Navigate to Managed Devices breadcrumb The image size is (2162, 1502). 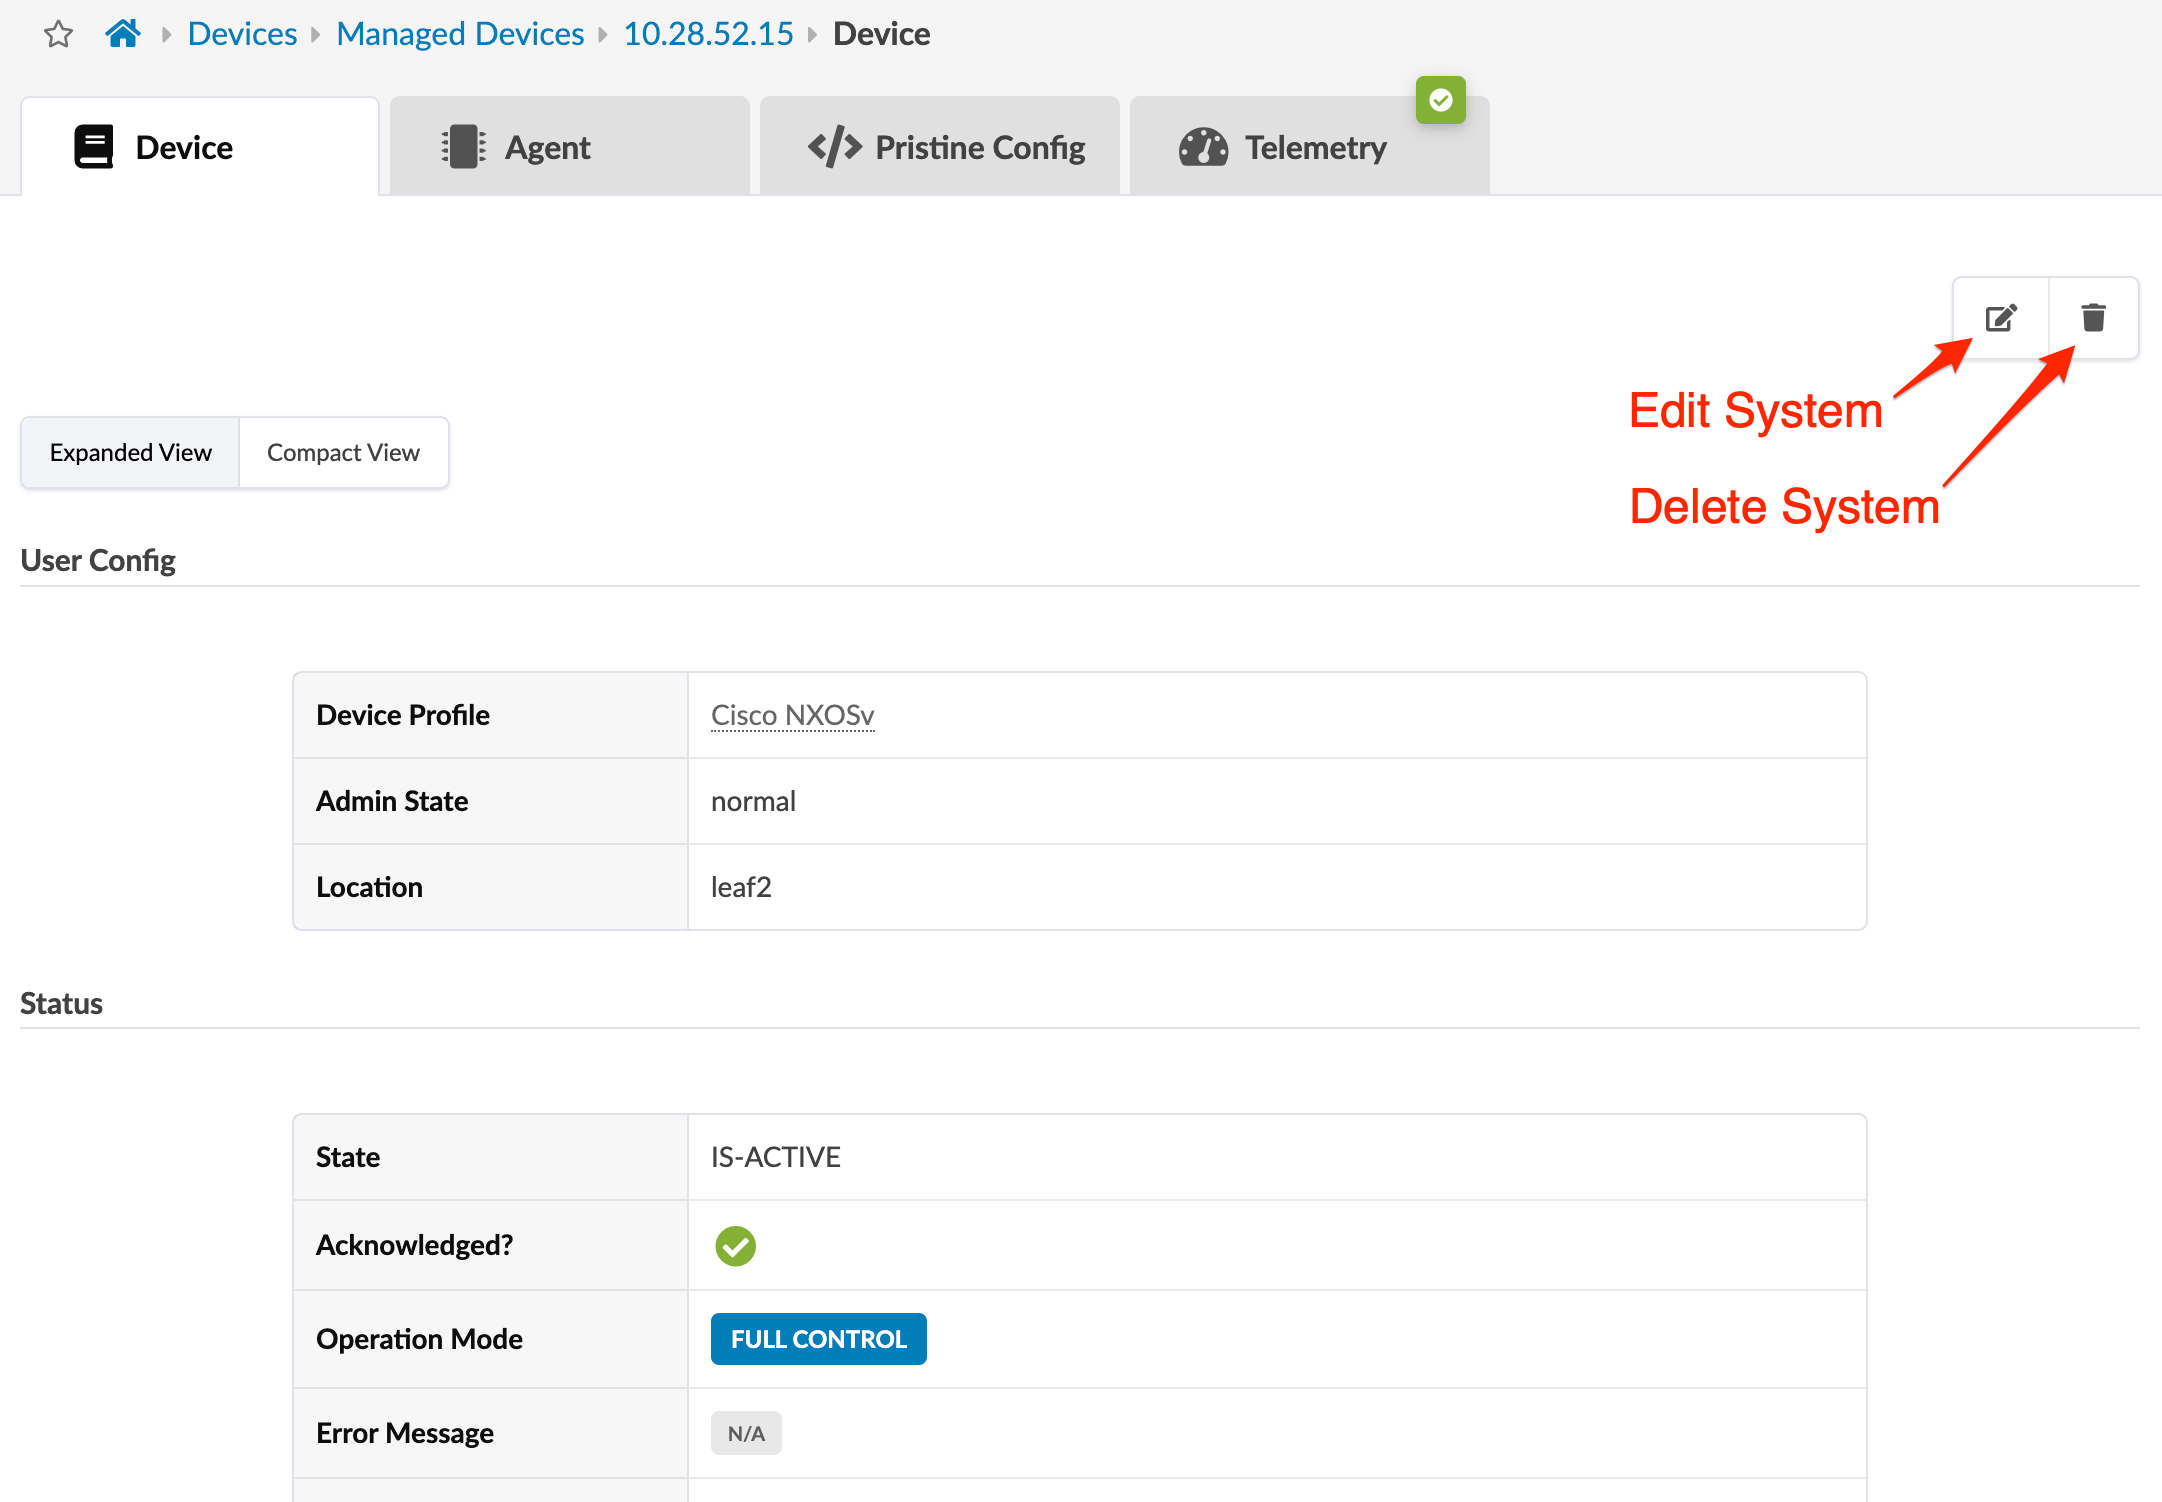click(x=460, y=34)
